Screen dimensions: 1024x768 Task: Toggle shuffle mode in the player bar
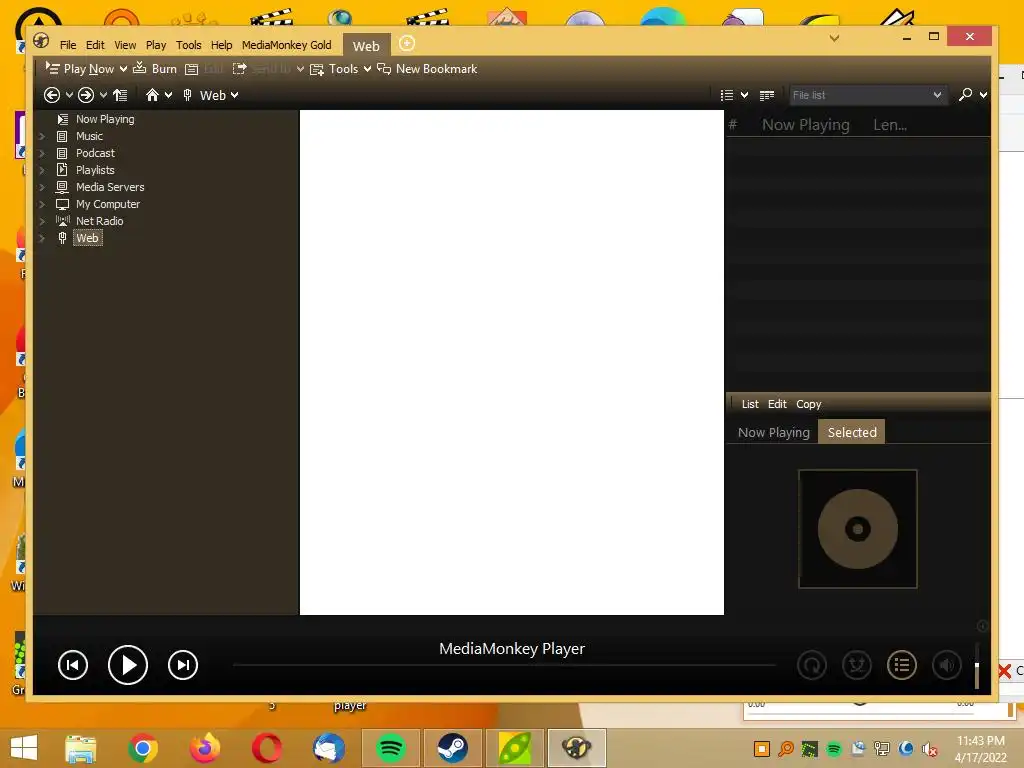(857, 665)
